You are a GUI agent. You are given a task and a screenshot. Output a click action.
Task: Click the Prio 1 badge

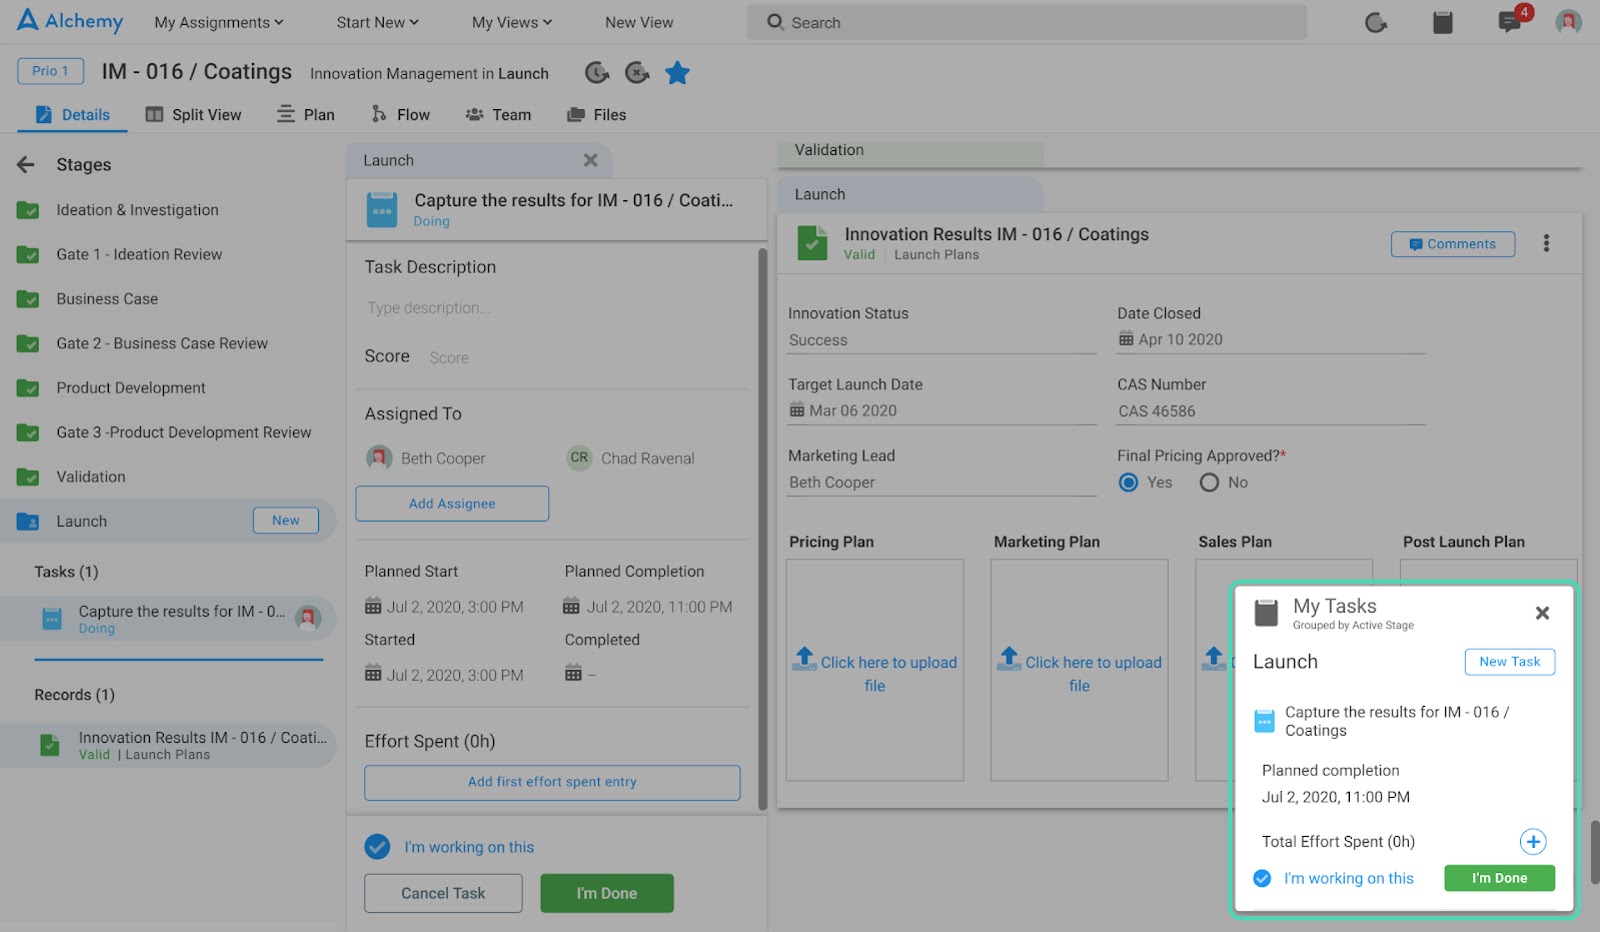[50, 71]
